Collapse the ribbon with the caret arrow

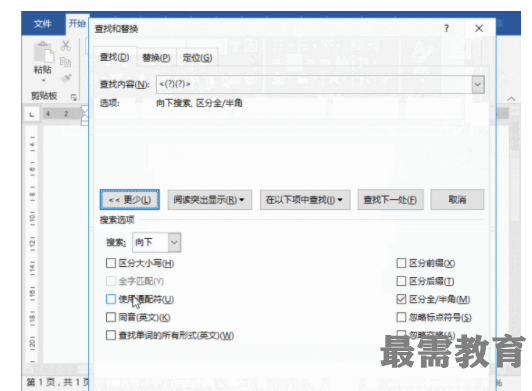pos(511,99)
